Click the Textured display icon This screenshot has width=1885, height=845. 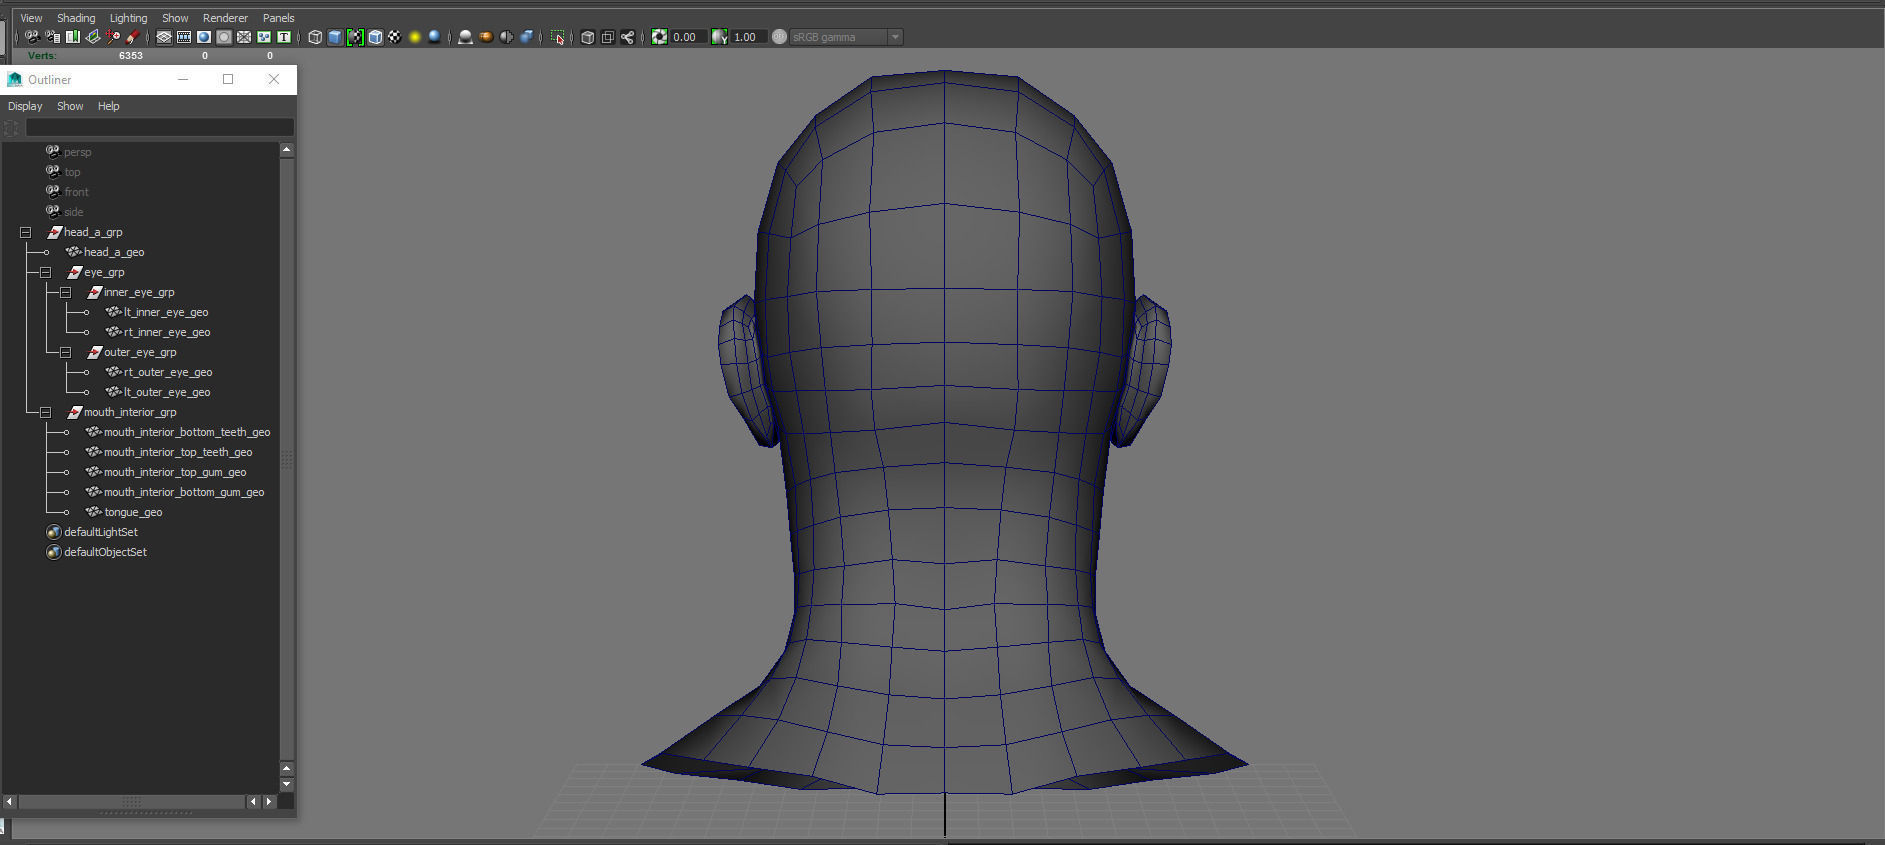tap(395, 37)
